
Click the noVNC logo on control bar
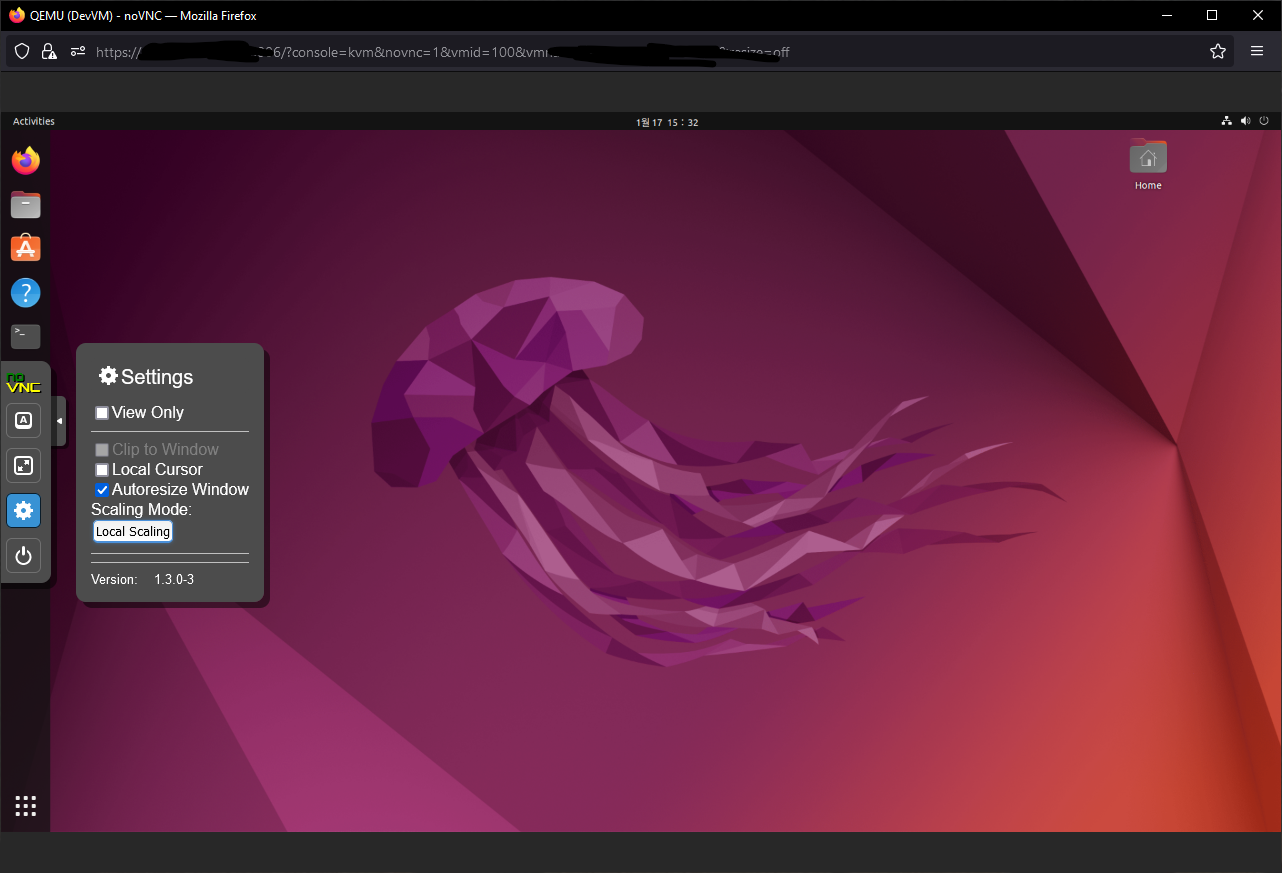pos(24,383)
